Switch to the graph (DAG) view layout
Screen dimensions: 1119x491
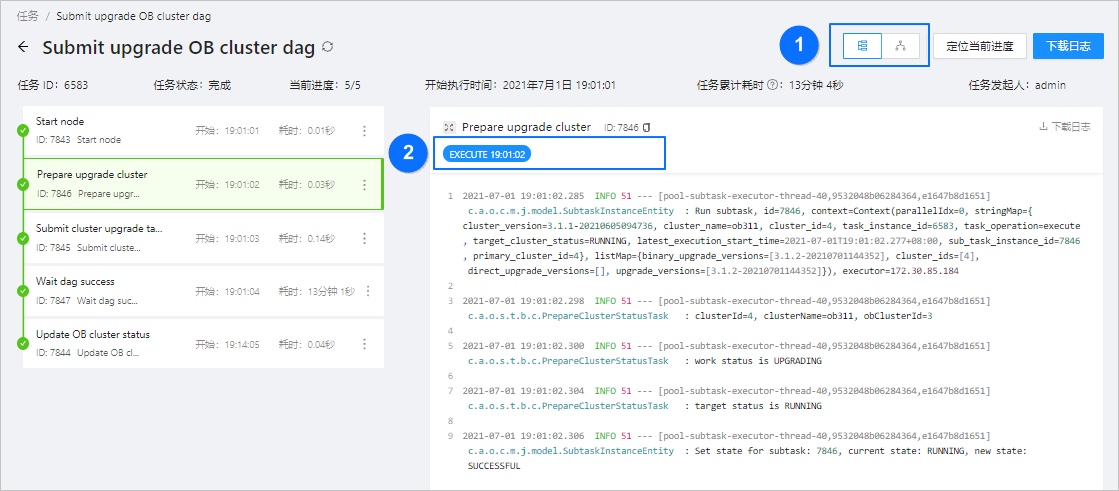[901, 46]
